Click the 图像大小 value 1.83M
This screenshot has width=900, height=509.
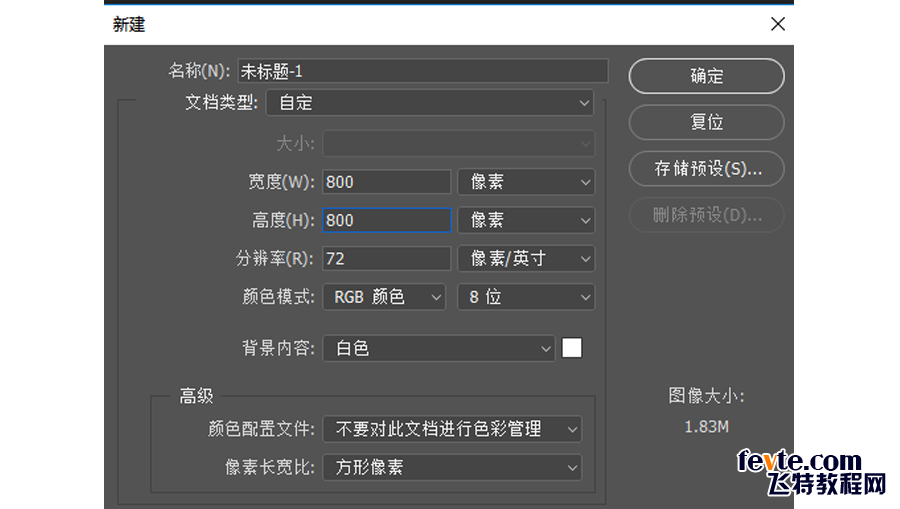[707, 427]
